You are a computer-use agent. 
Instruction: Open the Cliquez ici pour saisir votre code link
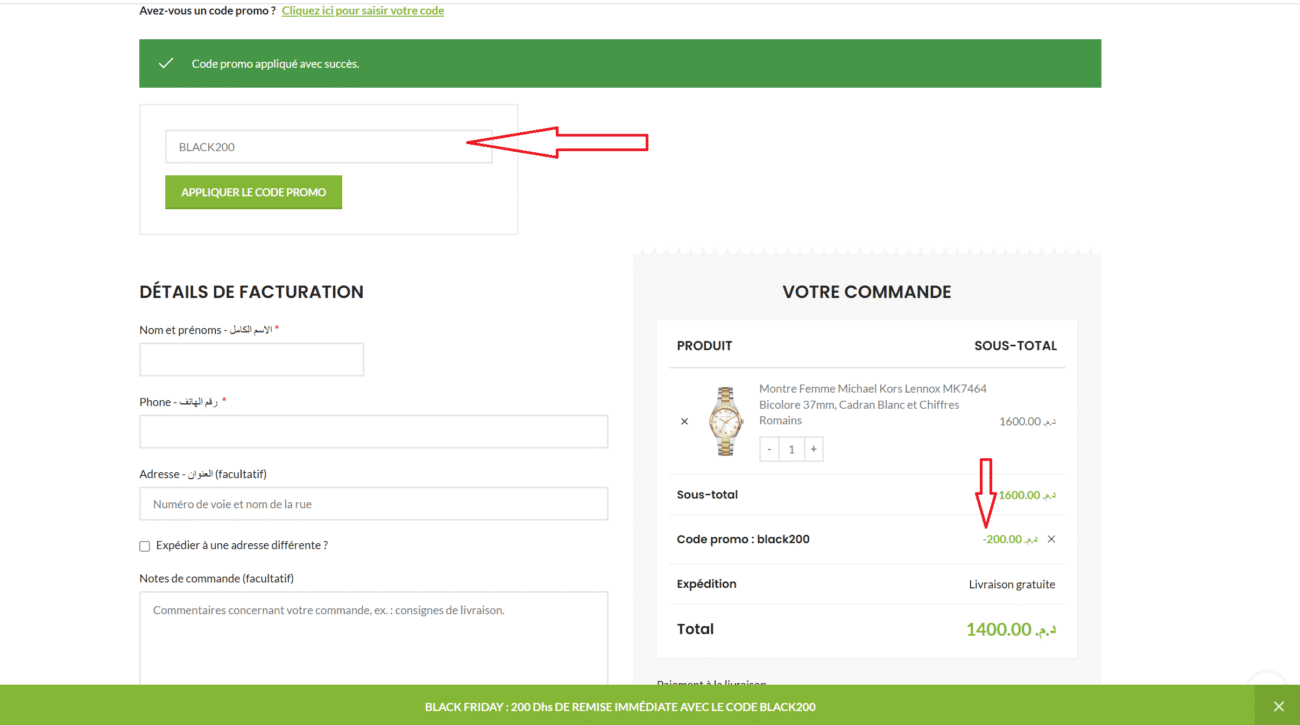point(363,10)
